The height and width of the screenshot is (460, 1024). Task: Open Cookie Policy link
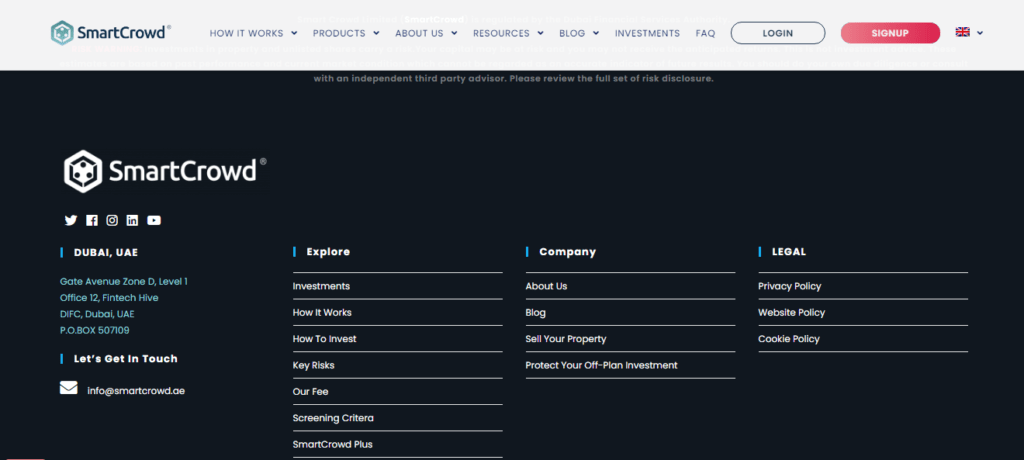[x=789, y=338]
